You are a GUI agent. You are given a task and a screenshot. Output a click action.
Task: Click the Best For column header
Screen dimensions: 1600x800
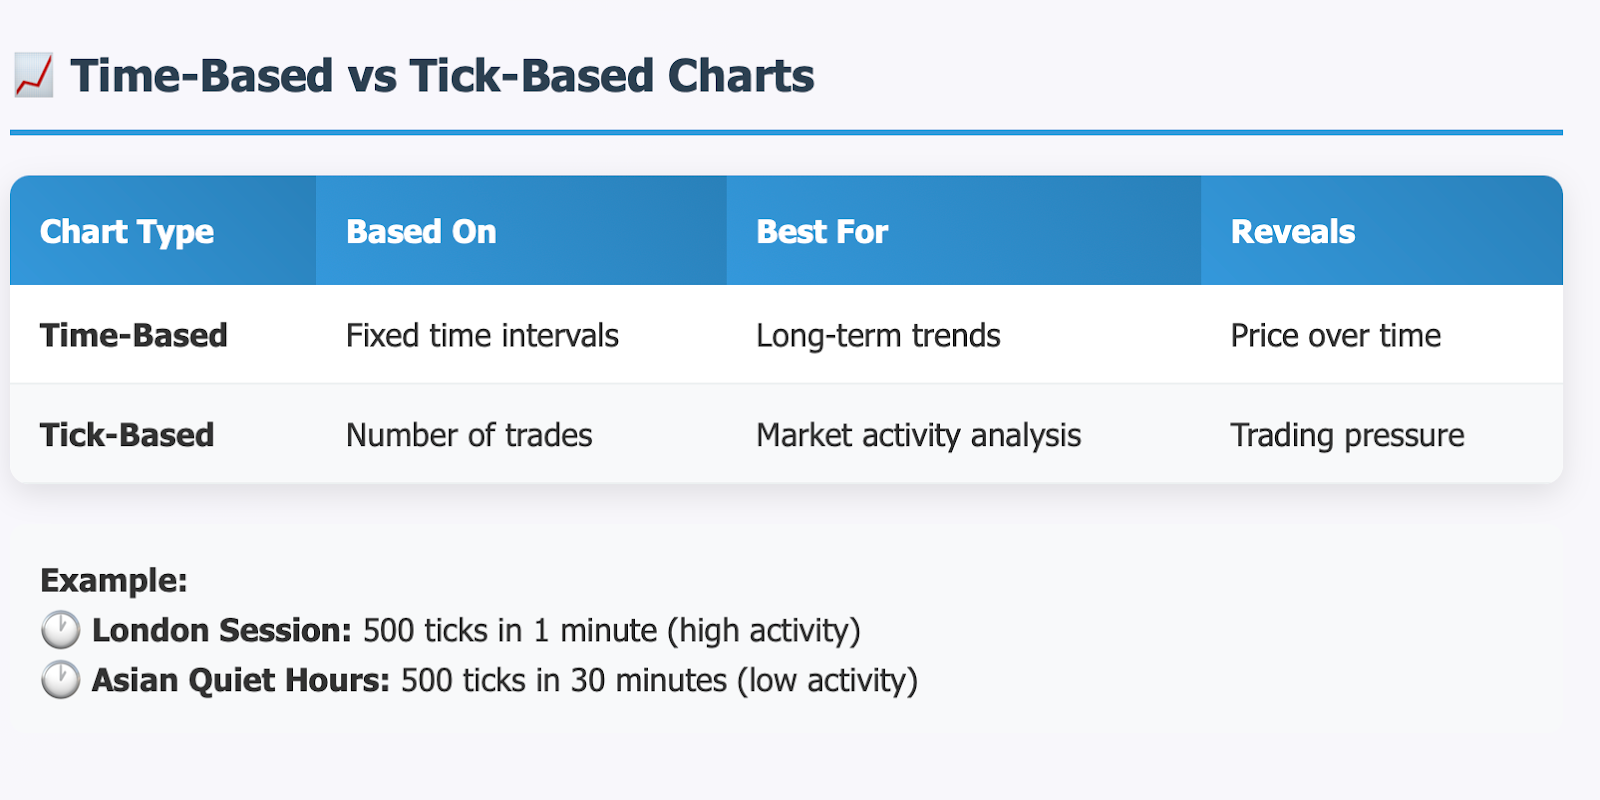click(822, 232)
